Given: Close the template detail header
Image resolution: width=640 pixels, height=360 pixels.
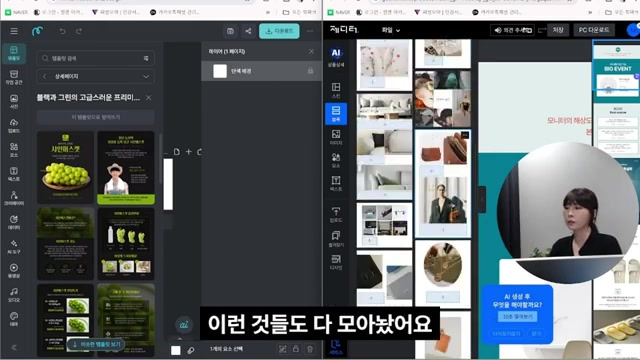Looking at the screenshot, I should click(149, 98).
